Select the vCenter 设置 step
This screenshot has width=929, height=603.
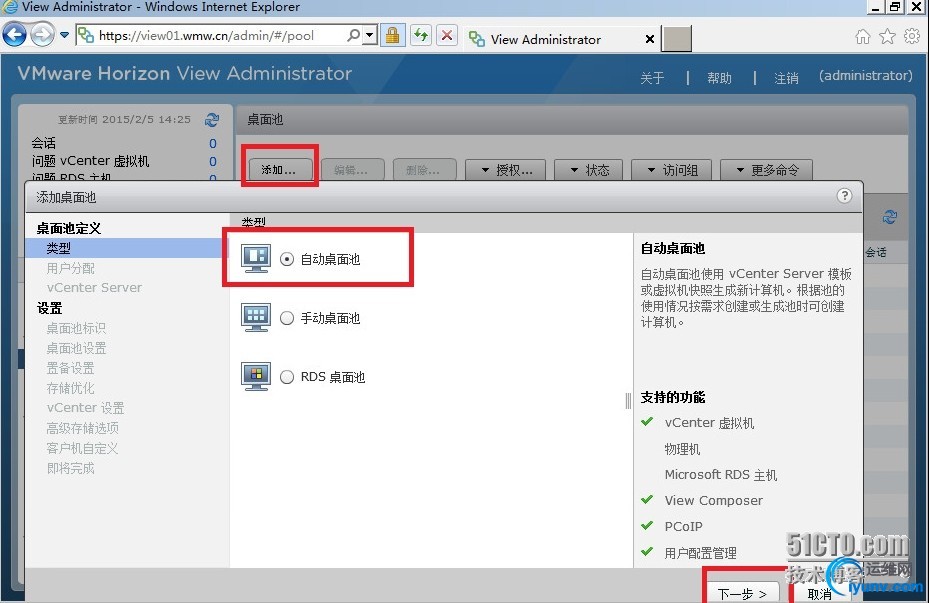[85, 408]
